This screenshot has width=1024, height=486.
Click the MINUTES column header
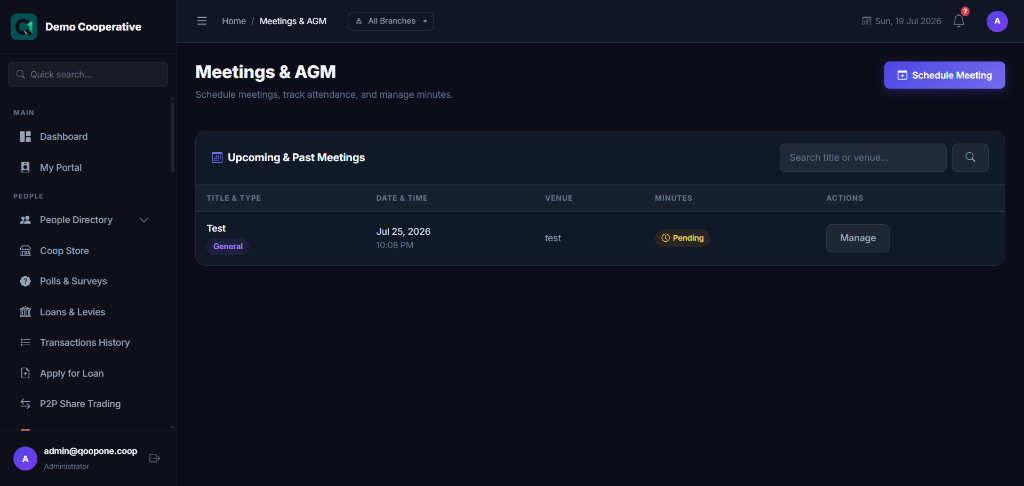point(673,198)
